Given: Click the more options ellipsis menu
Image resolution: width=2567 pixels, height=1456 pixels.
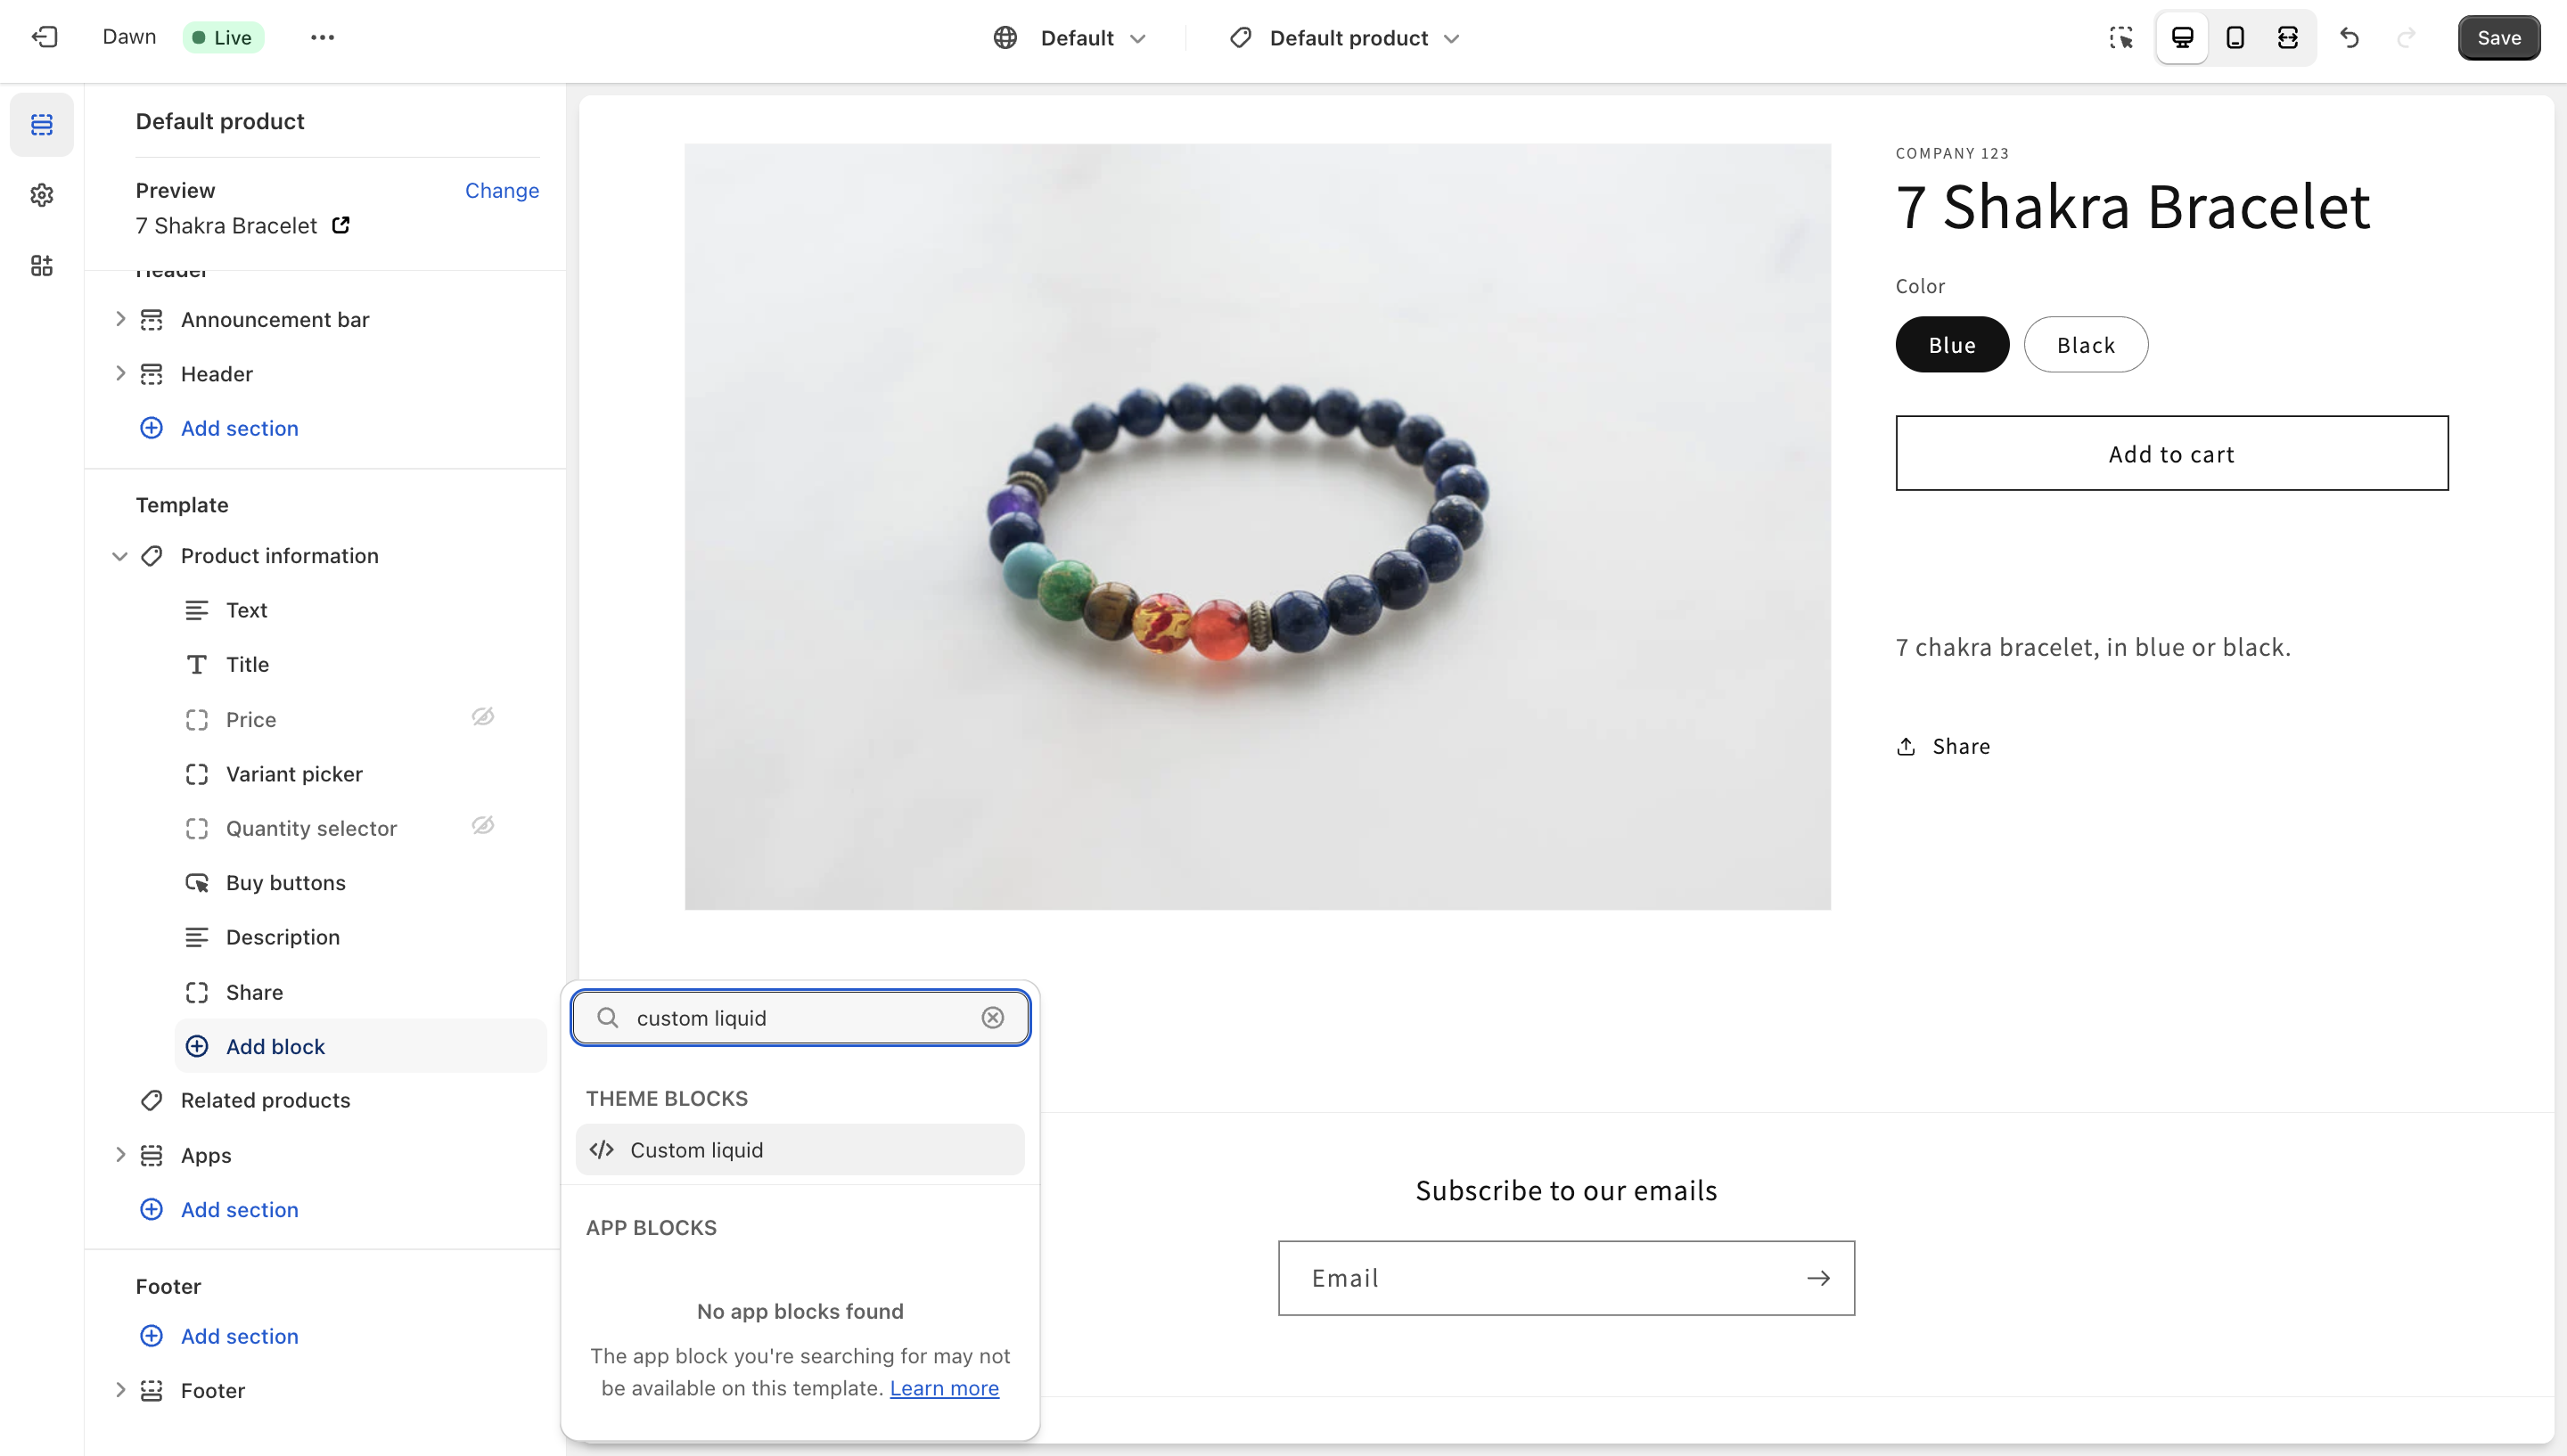Looking at the screenshot, I should pos(323,37).
